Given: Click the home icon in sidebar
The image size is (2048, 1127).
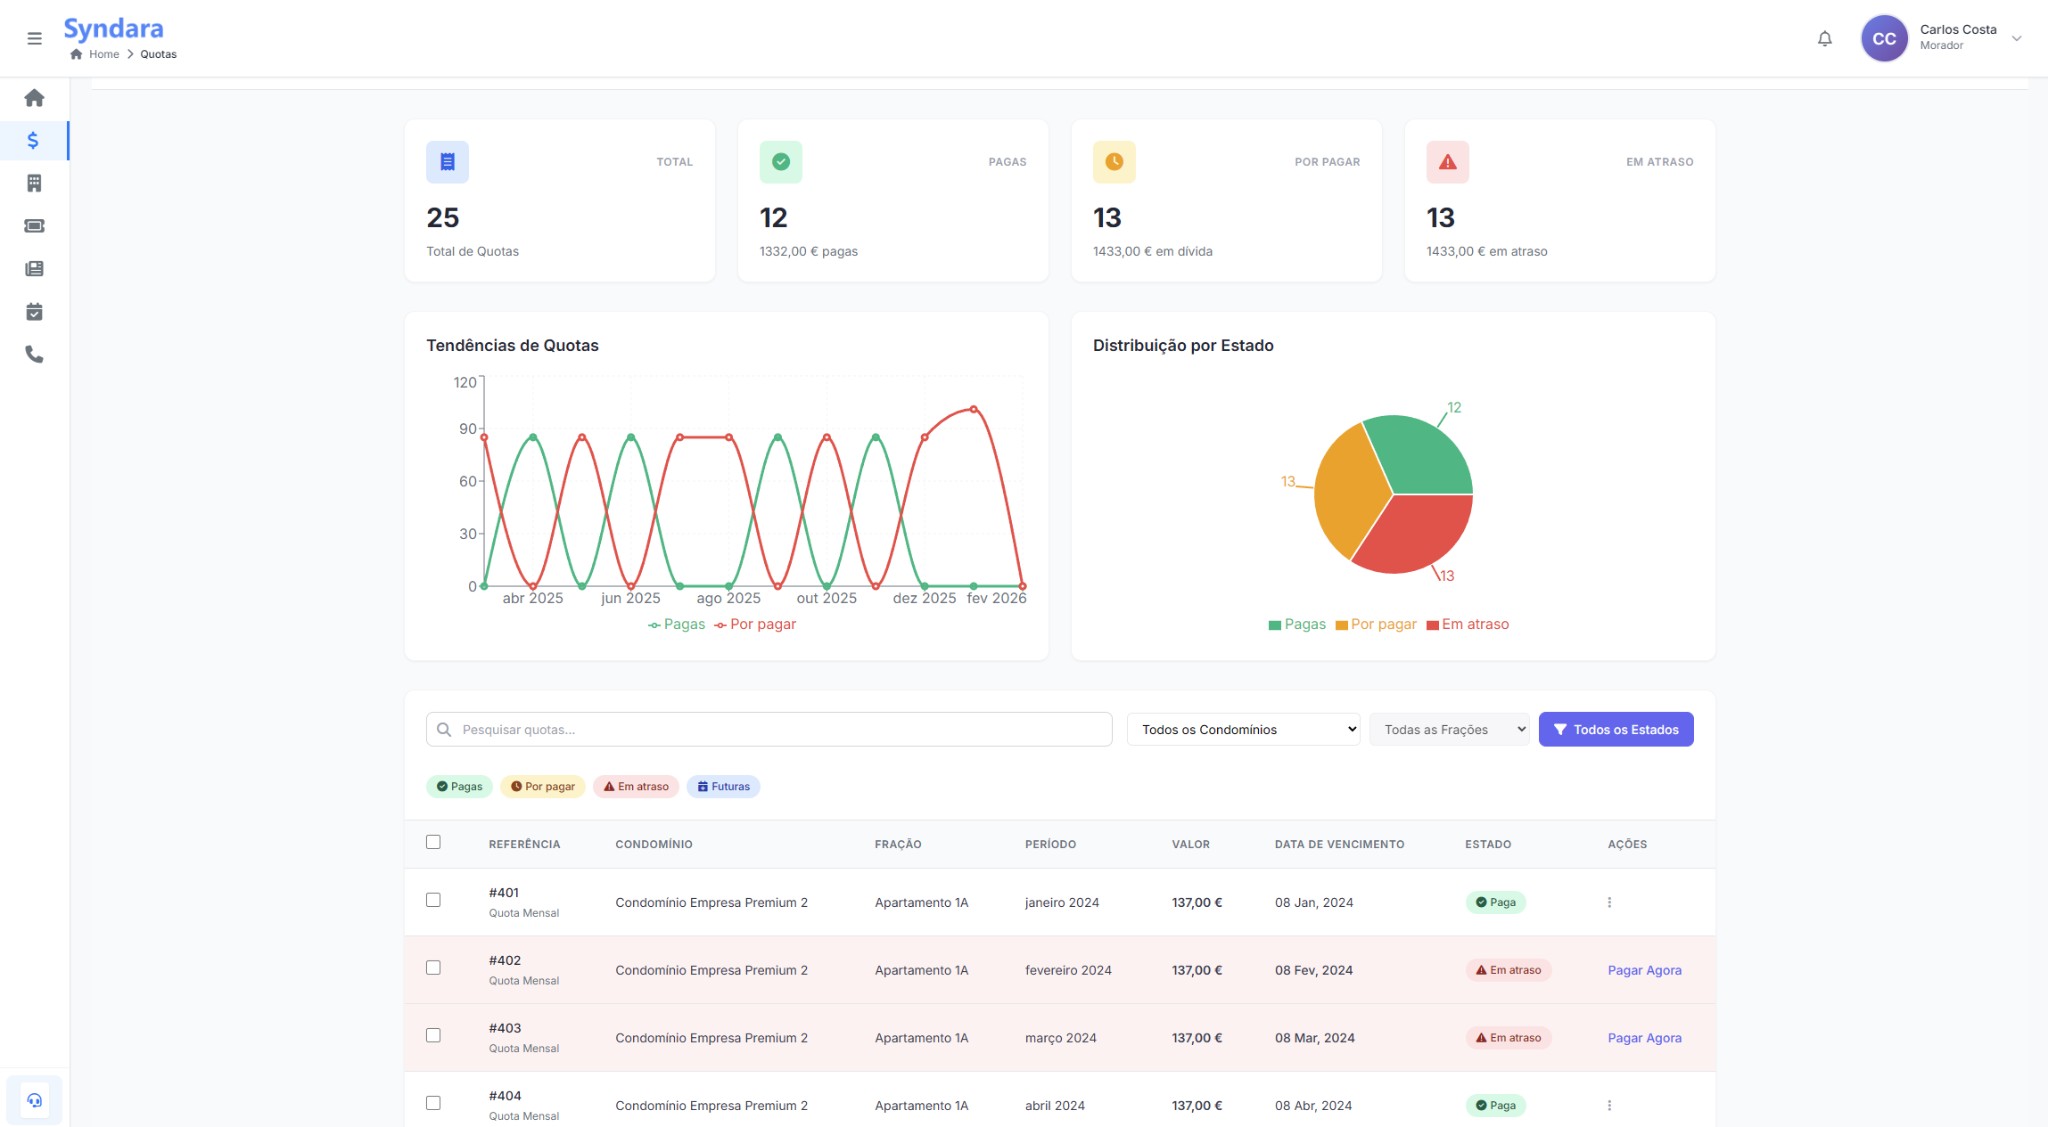Looking at the screenshot, I should click(x=34, y=98).
